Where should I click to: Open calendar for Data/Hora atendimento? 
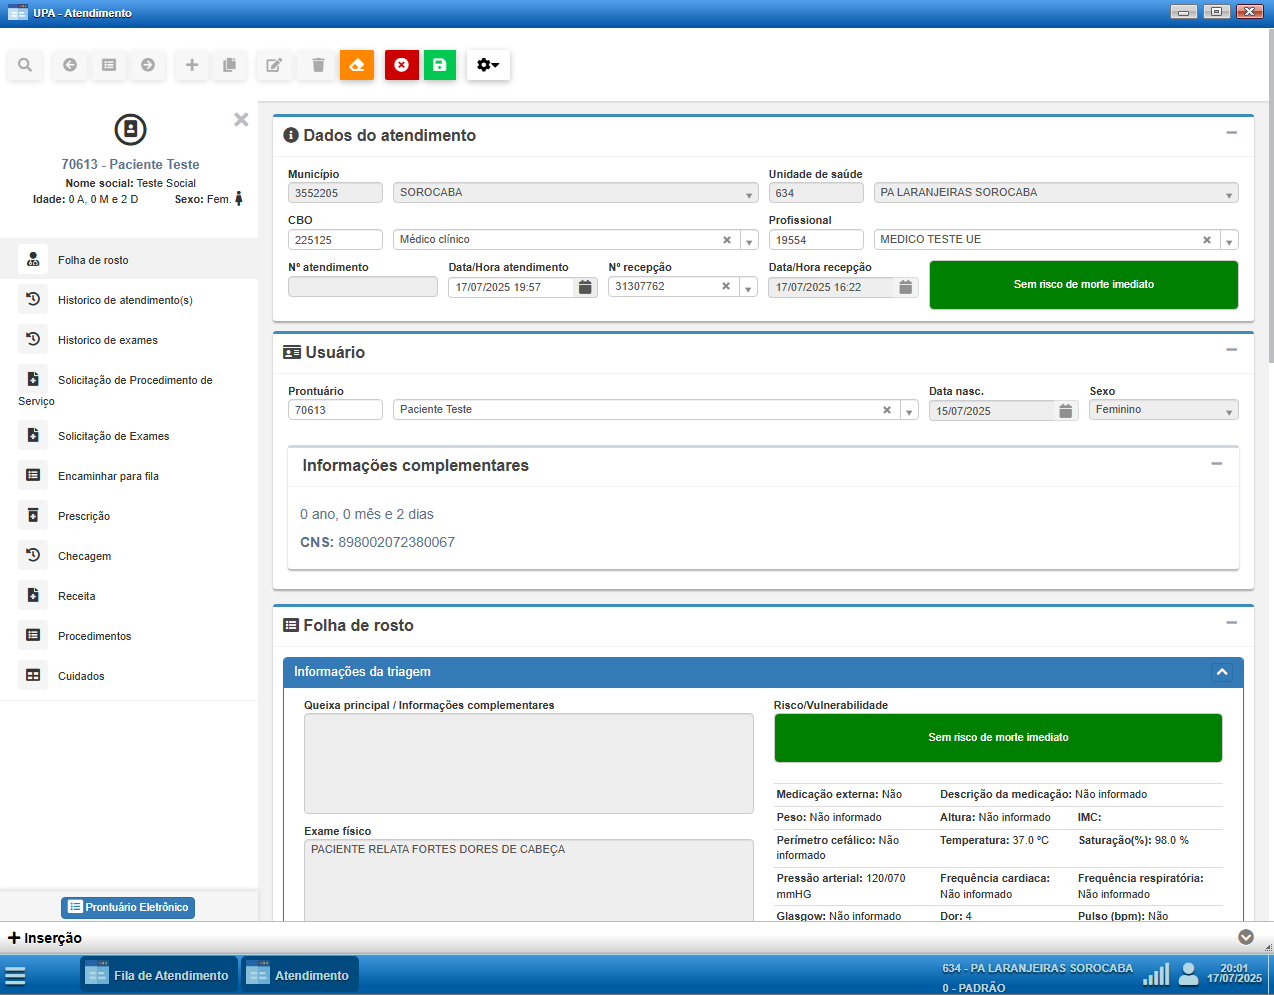click(x=585, y=287)
